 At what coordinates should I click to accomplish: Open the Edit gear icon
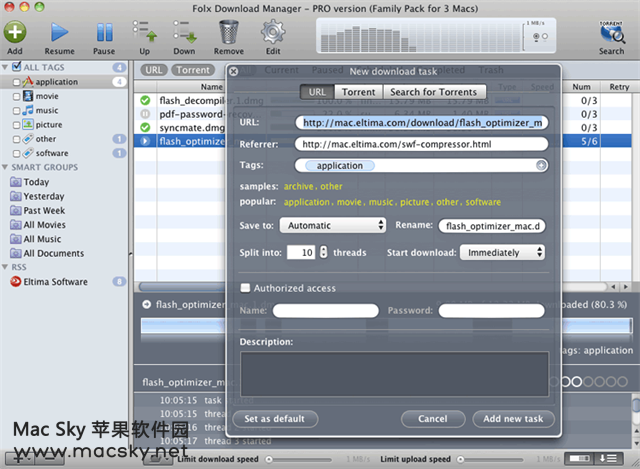click(x=273, y=32)
